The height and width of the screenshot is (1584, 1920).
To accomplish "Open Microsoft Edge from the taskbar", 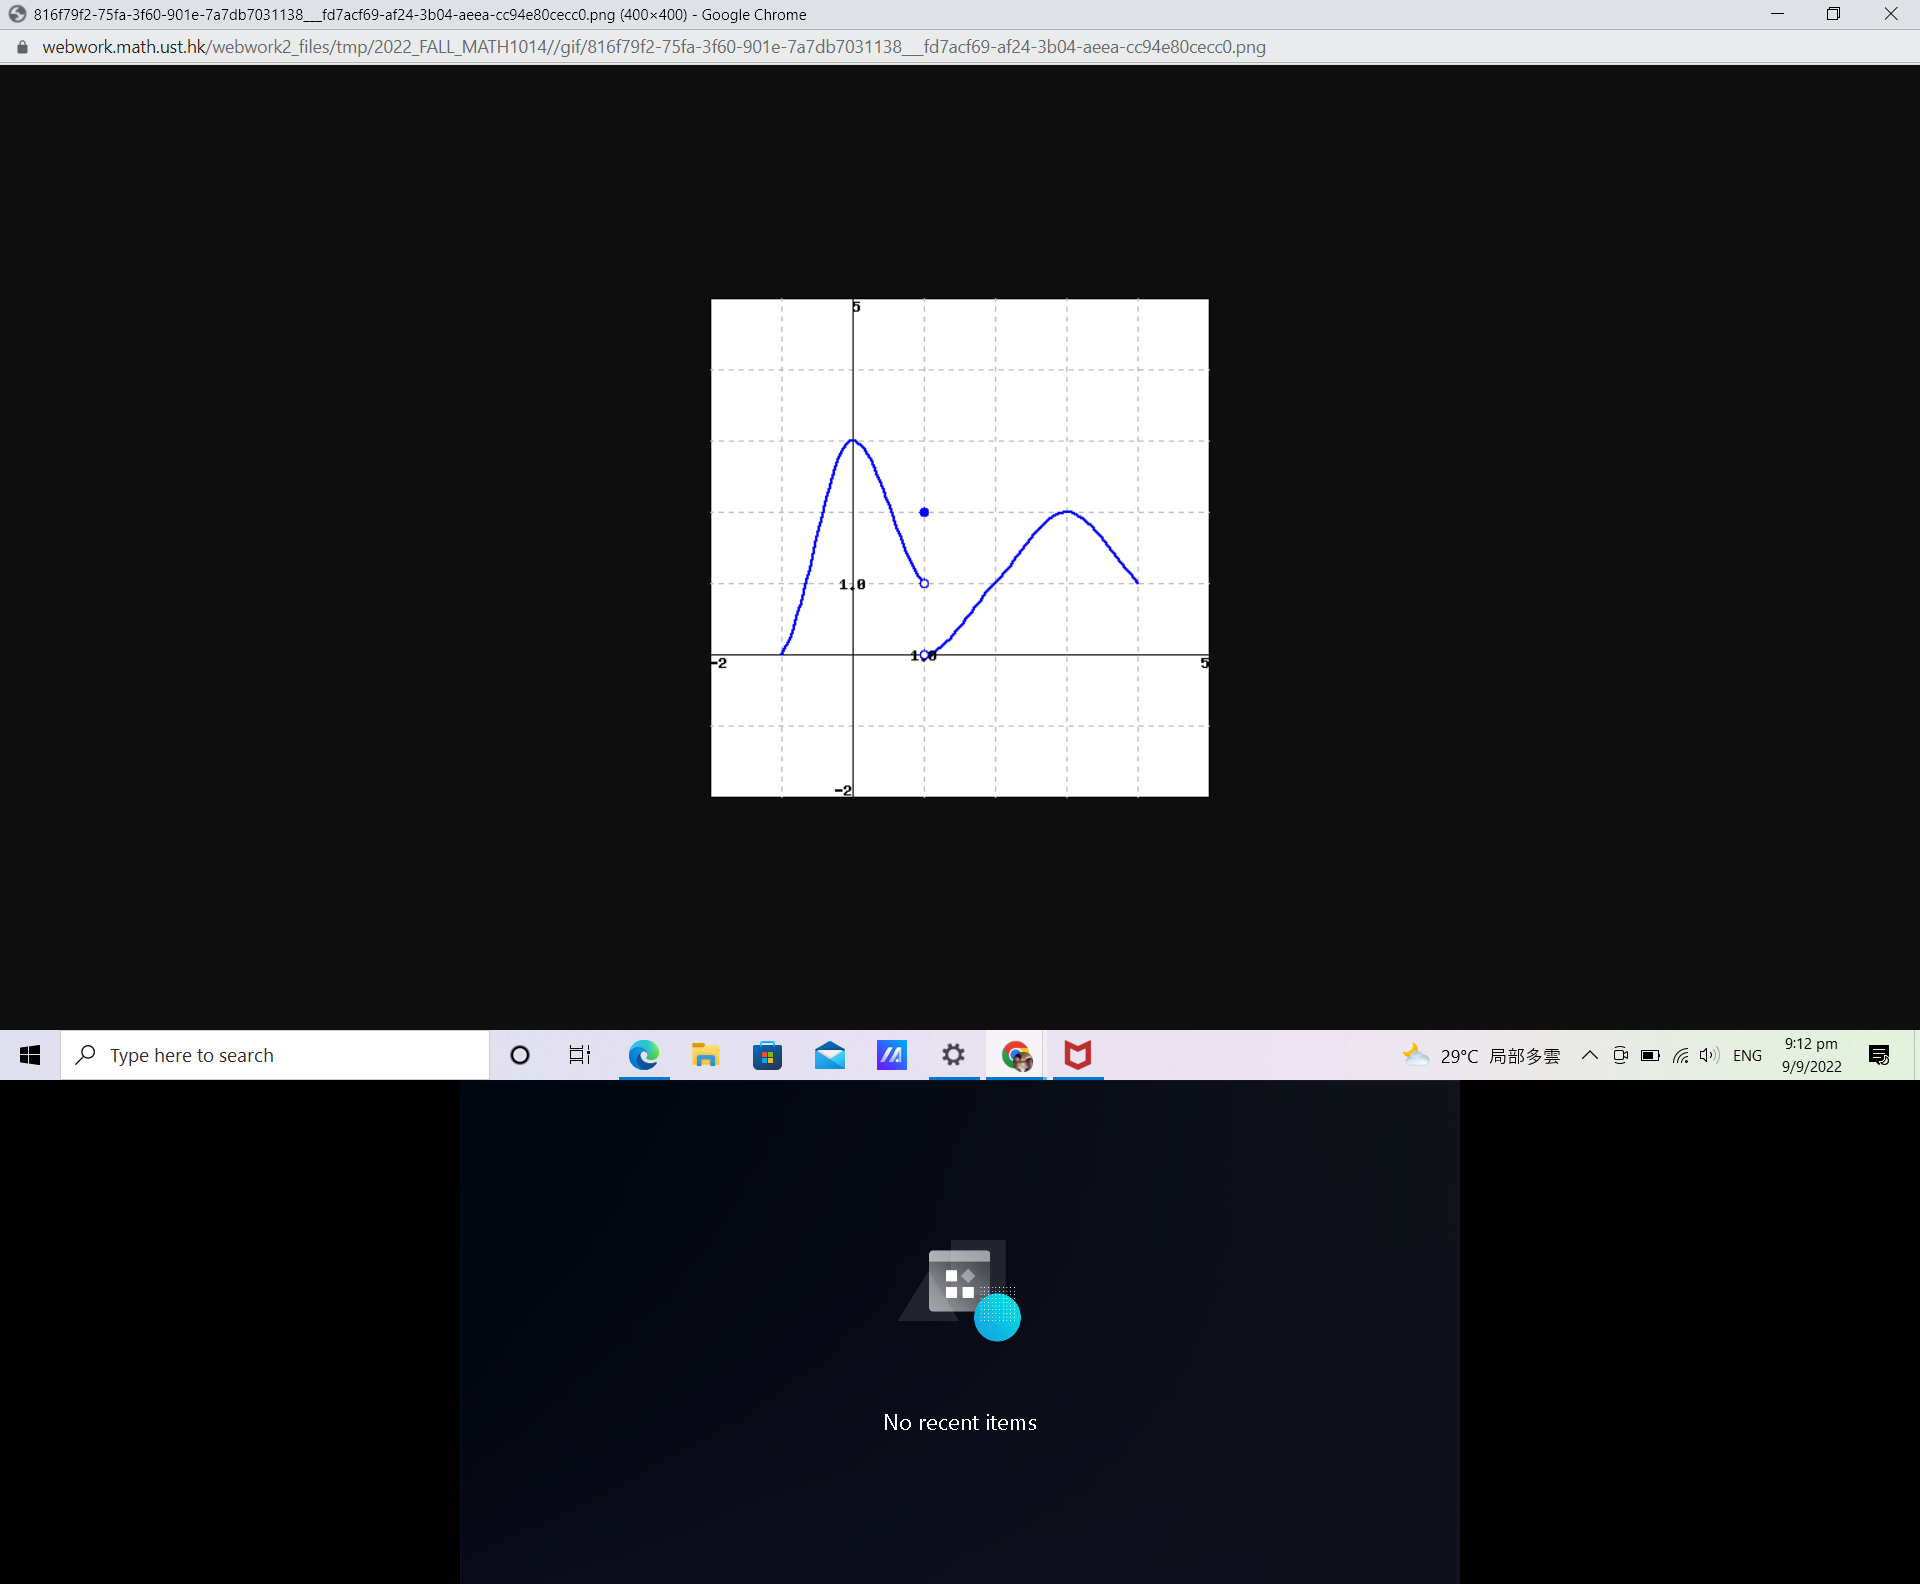I will [x=645, y=1055].
